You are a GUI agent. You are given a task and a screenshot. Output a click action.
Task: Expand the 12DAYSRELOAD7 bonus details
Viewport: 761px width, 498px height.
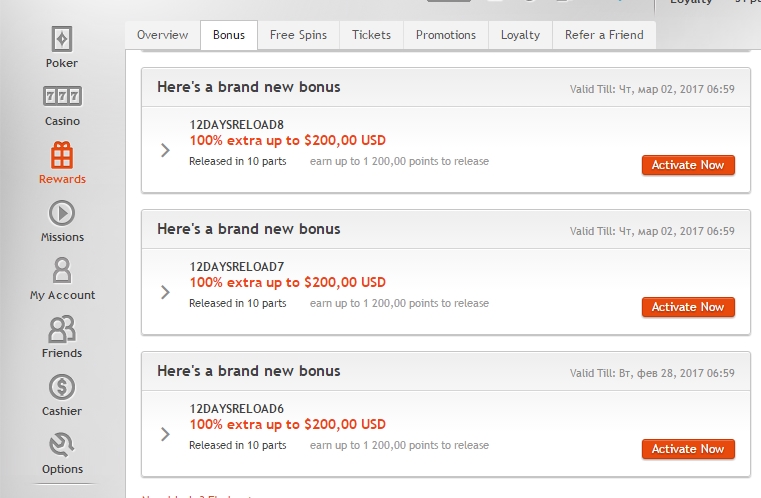click(x=165, y=292)
